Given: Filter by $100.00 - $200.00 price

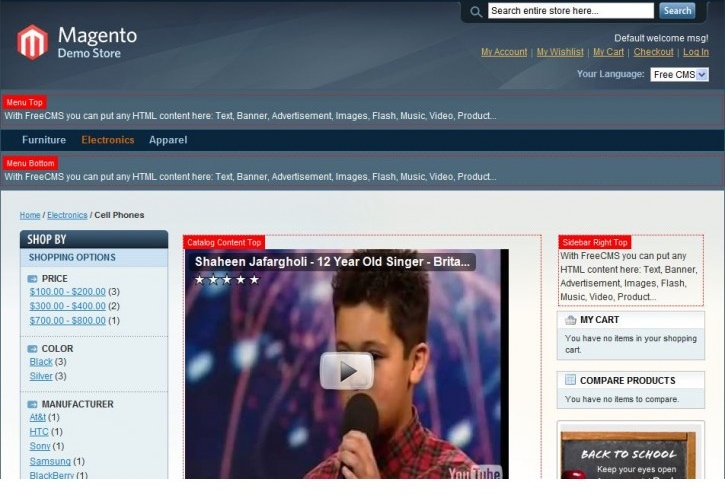Looking at the screenshot, I should 67,292.
